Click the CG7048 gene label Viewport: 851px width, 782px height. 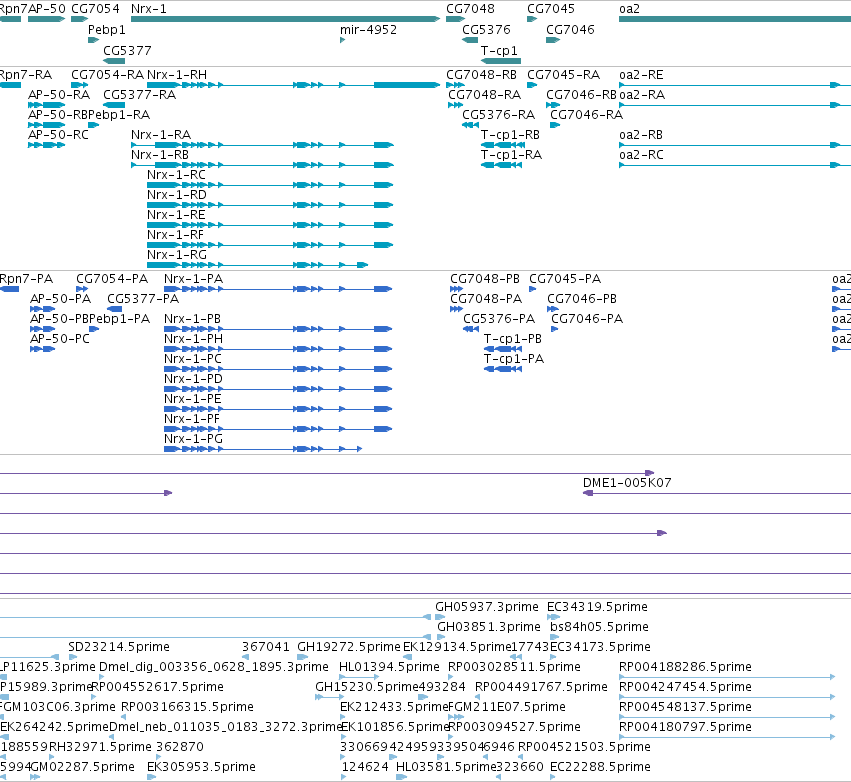(x=470, y=9)
